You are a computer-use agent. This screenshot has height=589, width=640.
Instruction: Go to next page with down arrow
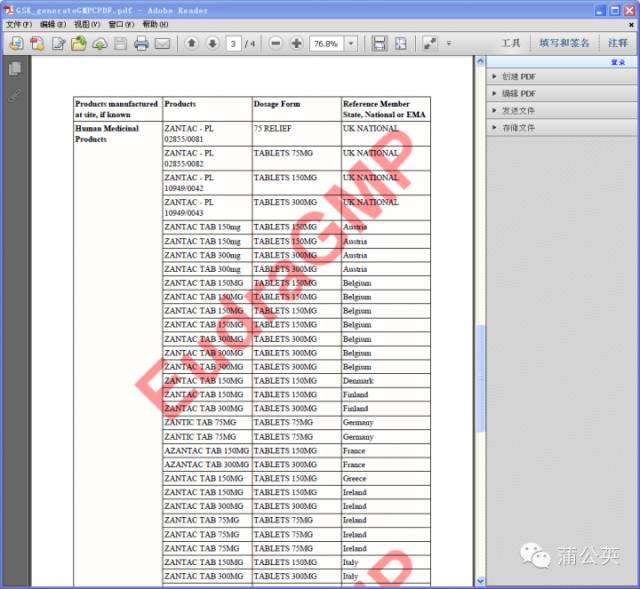212,43
